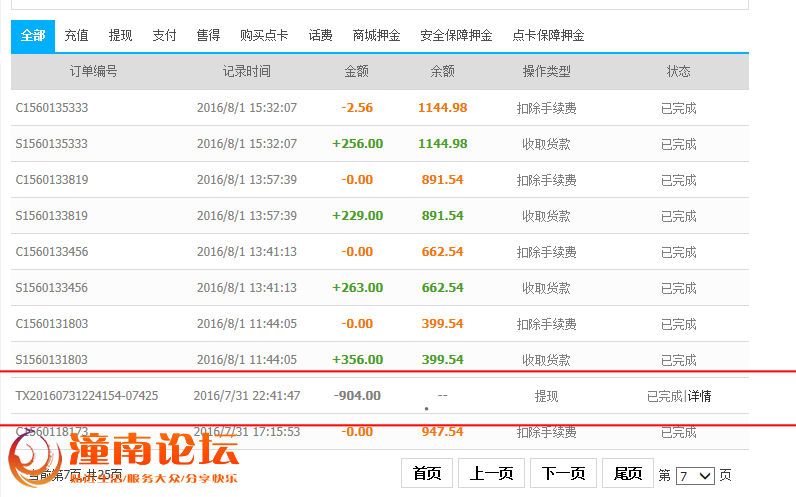Click timestamp 2016/8/1 11:44:05 in S1560131803 row
The image size is (796, 497).
point(247,360)
